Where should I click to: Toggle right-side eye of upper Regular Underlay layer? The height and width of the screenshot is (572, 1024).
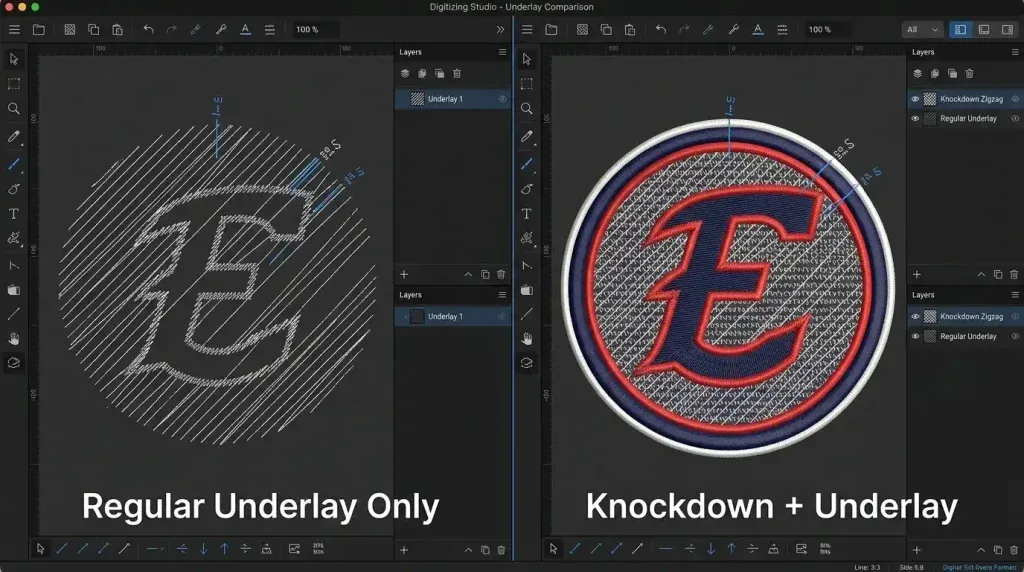click(x=1015, y=119)
